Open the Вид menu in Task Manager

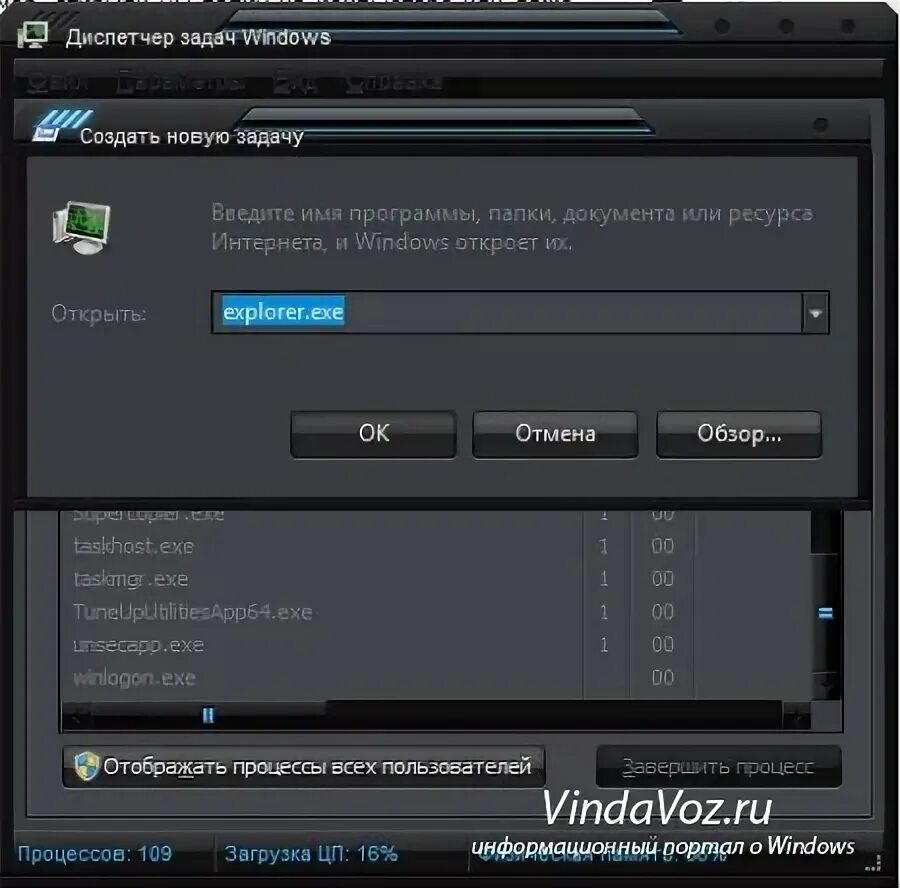[x=295, y=83]
